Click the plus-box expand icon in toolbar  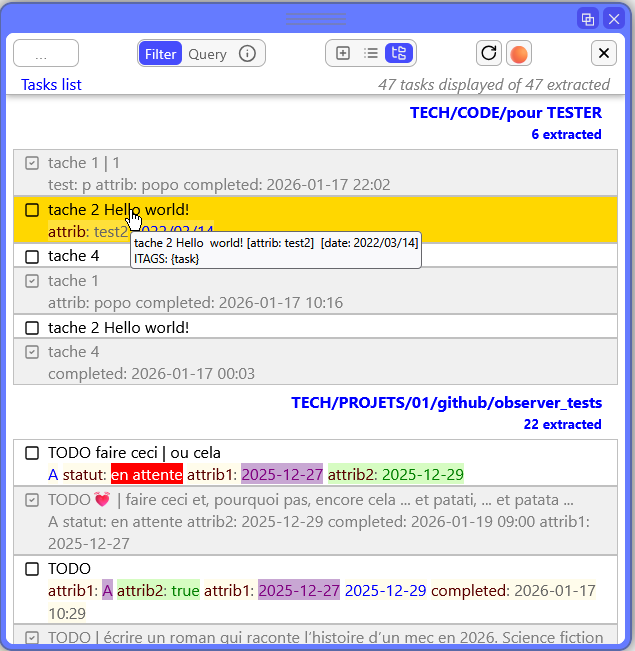343,54
